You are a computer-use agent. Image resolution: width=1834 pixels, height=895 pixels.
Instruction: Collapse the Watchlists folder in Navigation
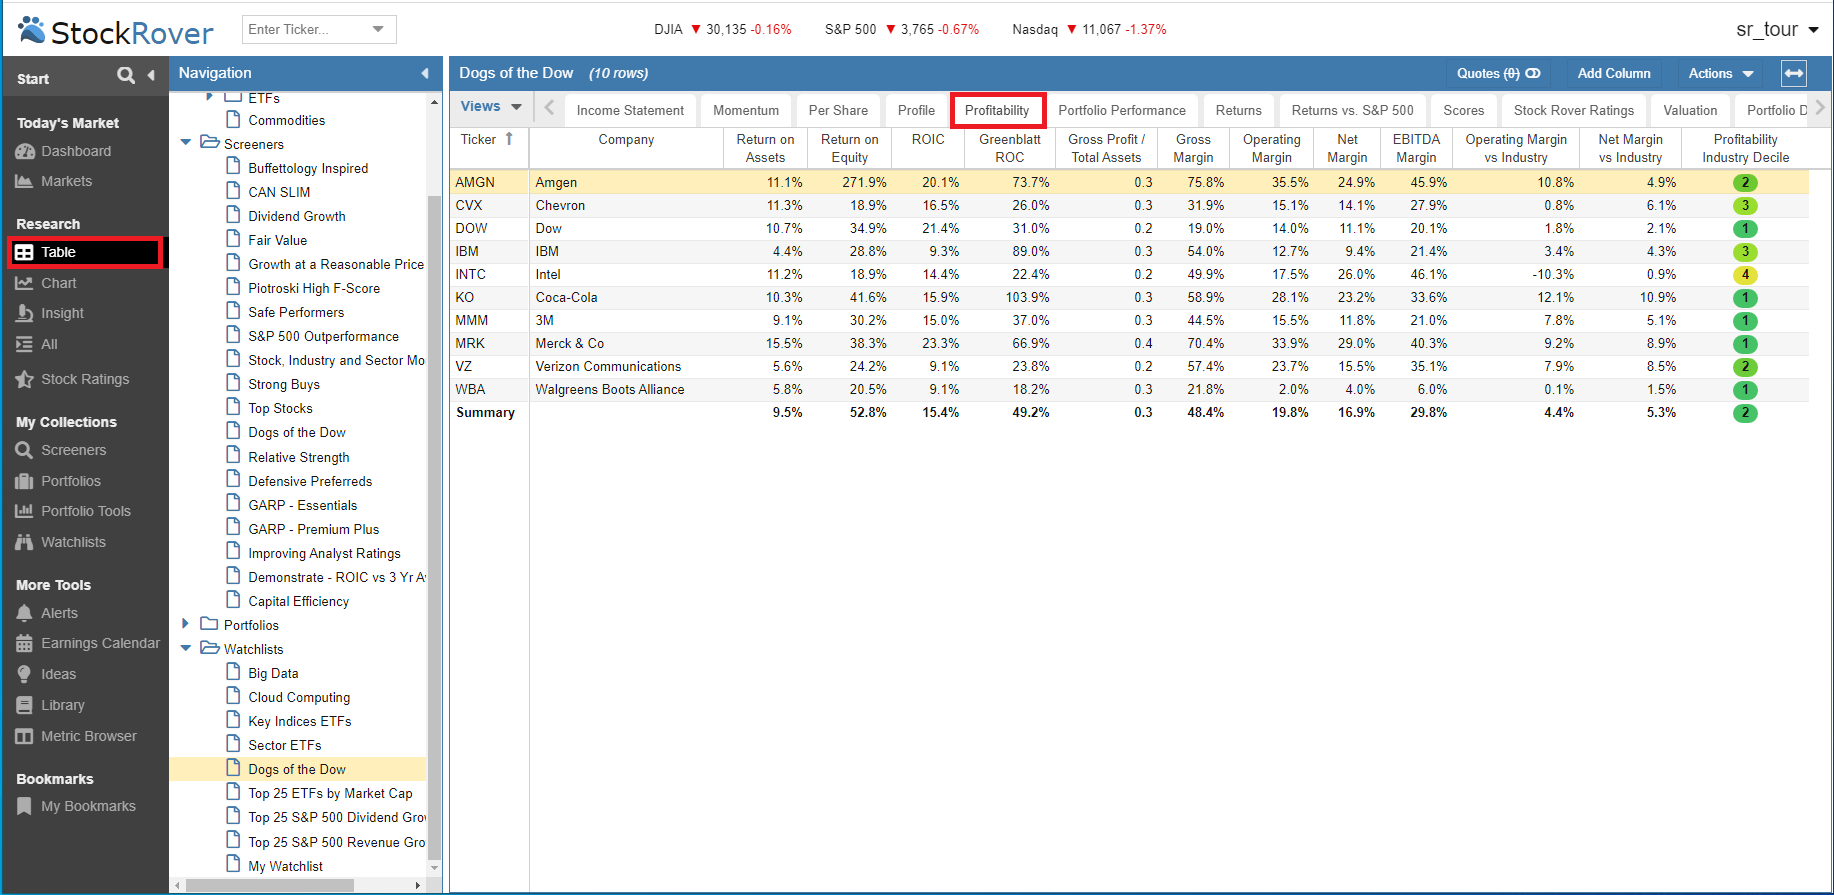[186, 648]
